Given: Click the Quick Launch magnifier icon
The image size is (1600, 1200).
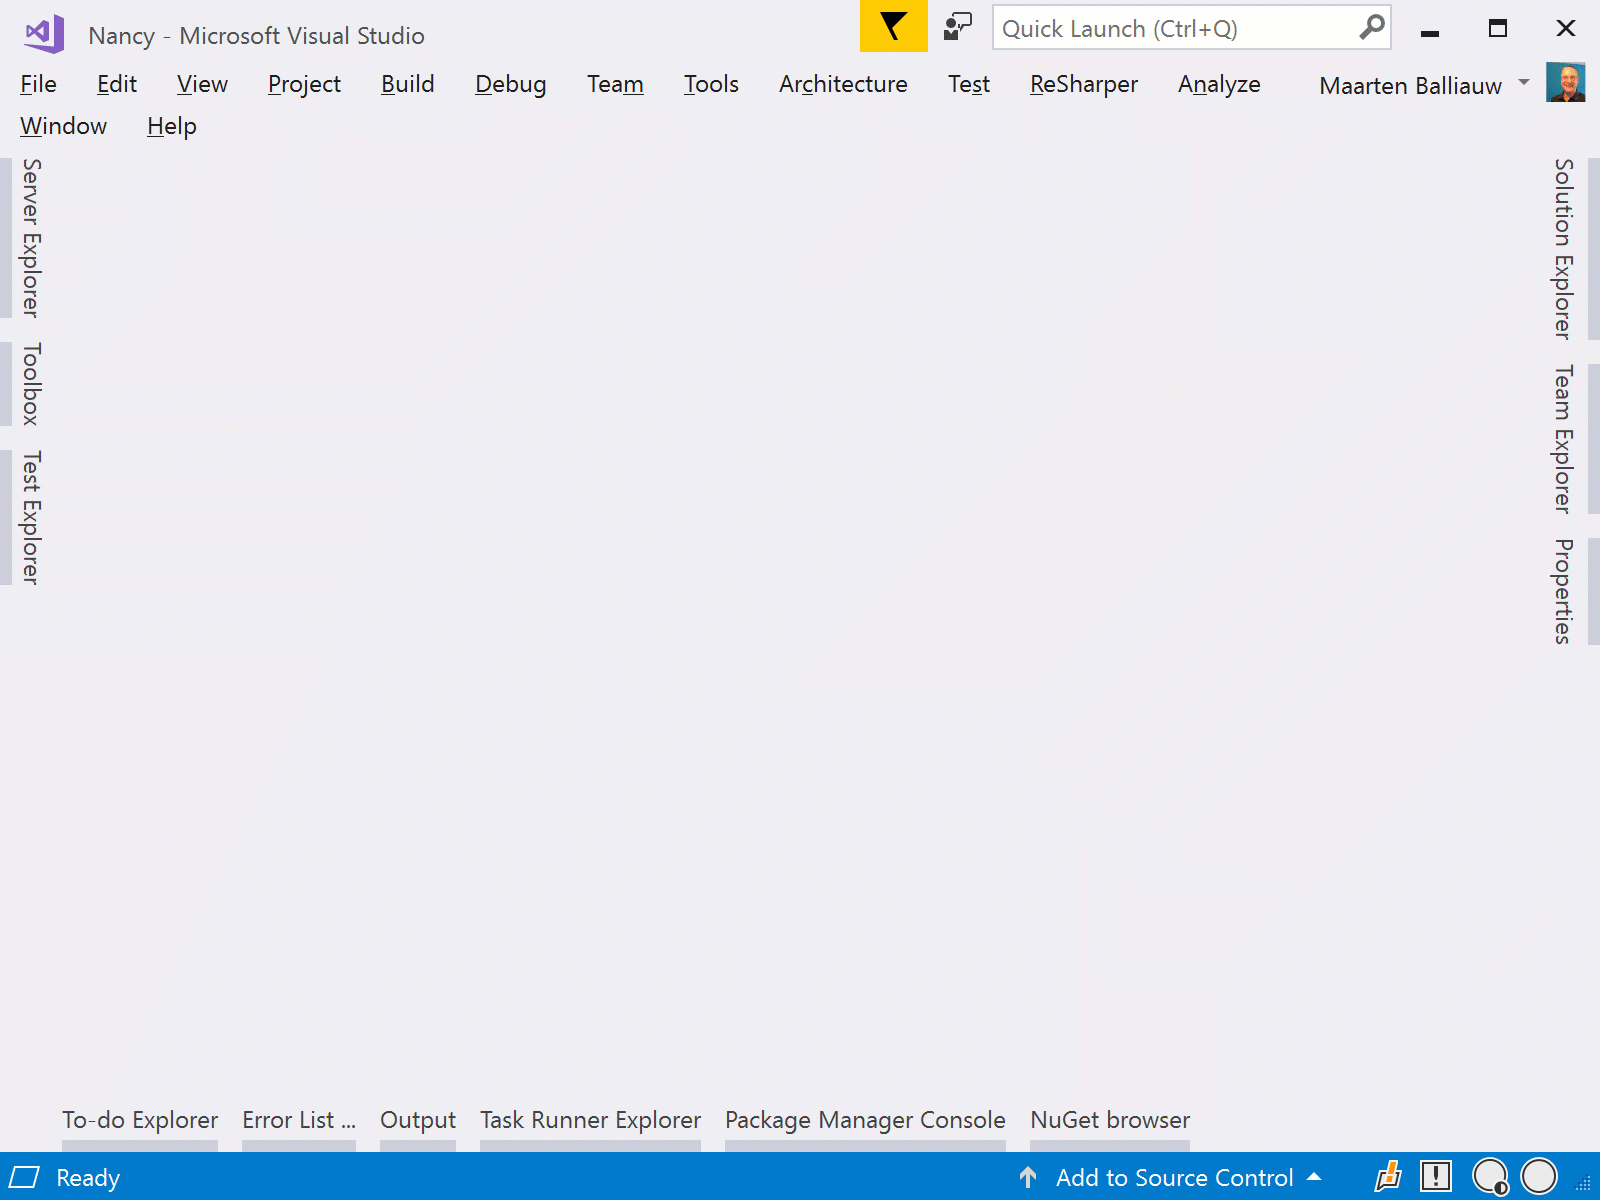Looking at the screenshot, I should pyautogui.click(x=1369, y=27).
